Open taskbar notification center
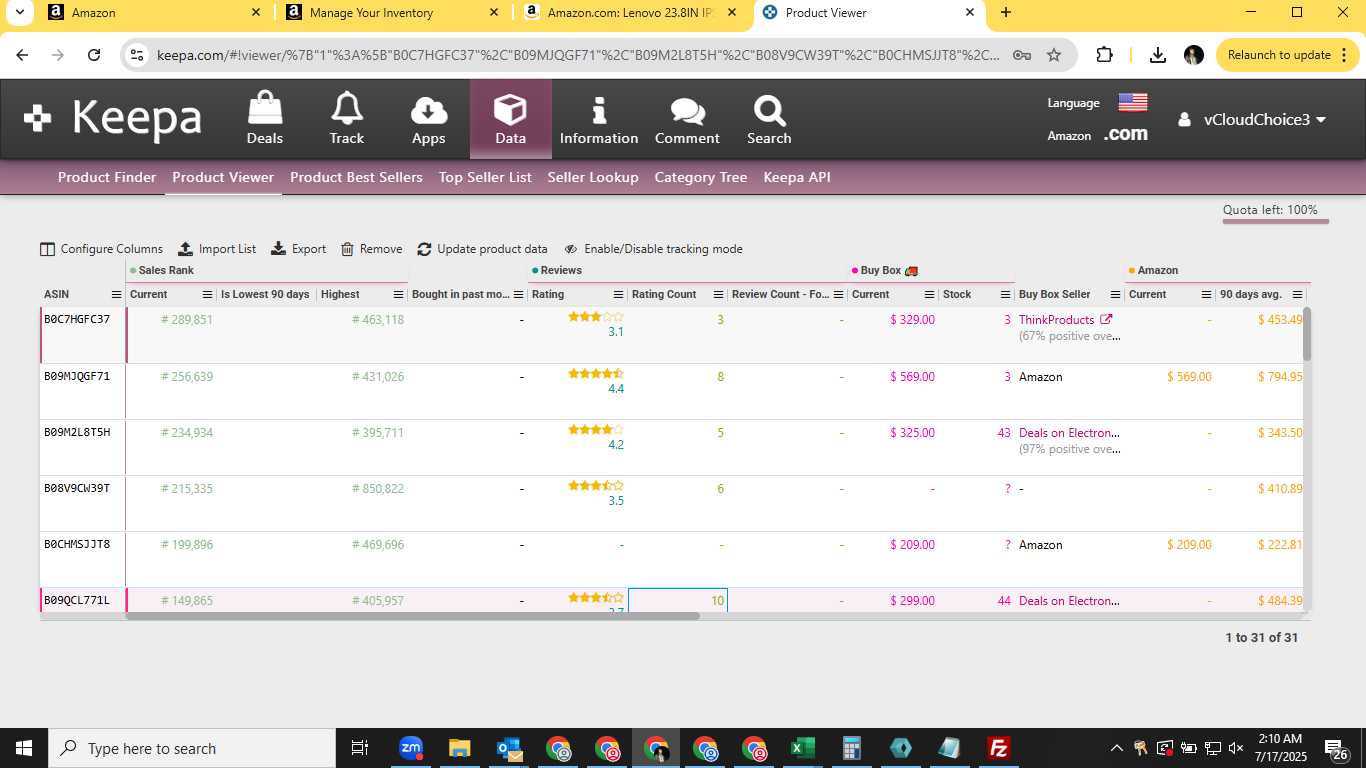The width and height of the screenshot is (1366, 768). click(1335, 748)
